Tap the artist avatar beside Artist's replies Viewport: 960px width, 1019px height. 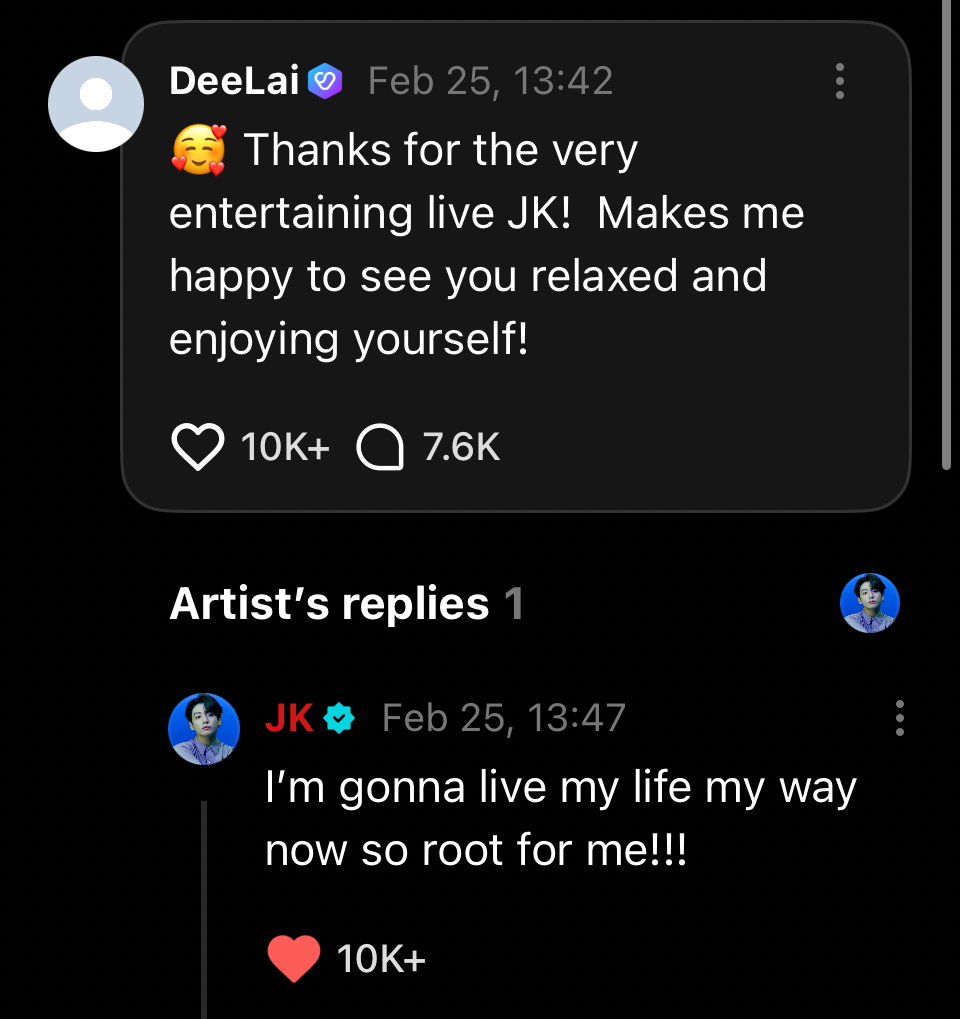coord(870,603)
